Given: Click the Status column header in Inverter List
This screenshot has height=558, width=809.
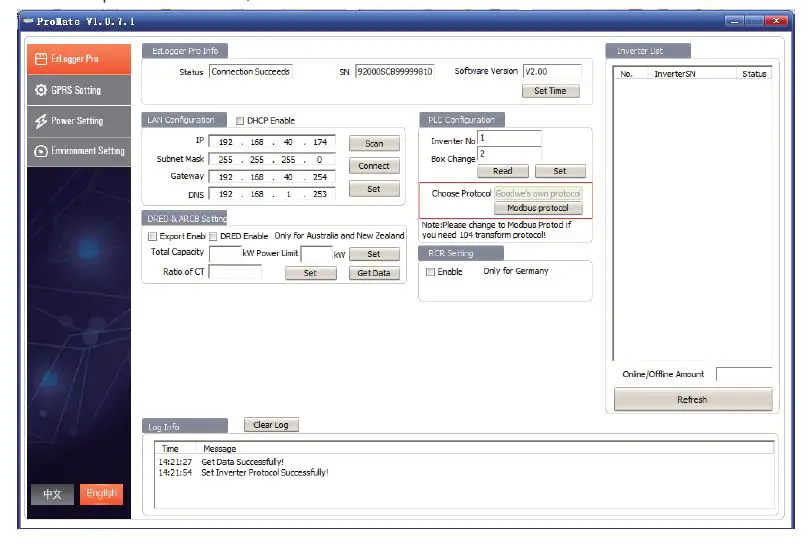Looking at the screenshot, I should (754, 74).
